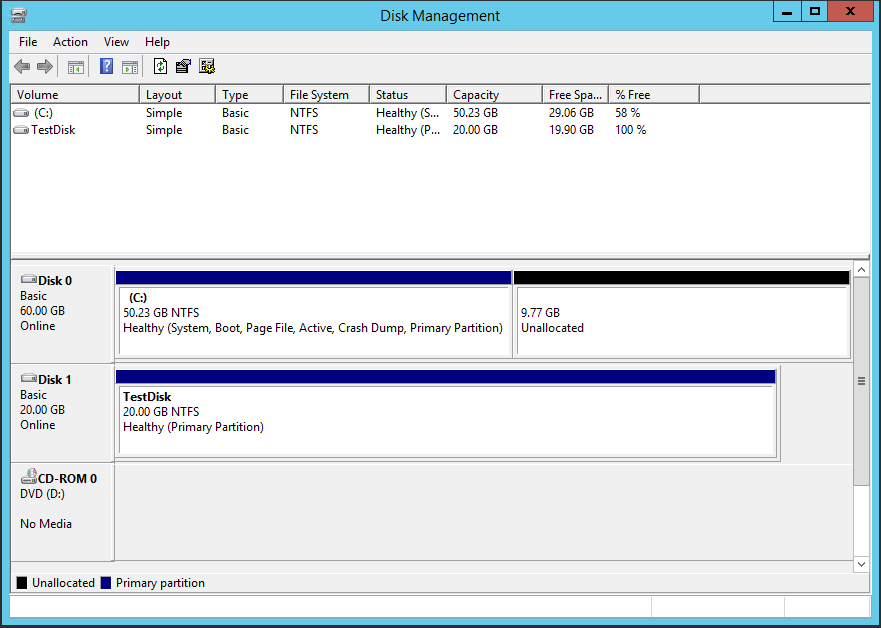
Task: Click Show/Hide Console Tree icon
Action: pyautogui.click(x=75, y=67)
